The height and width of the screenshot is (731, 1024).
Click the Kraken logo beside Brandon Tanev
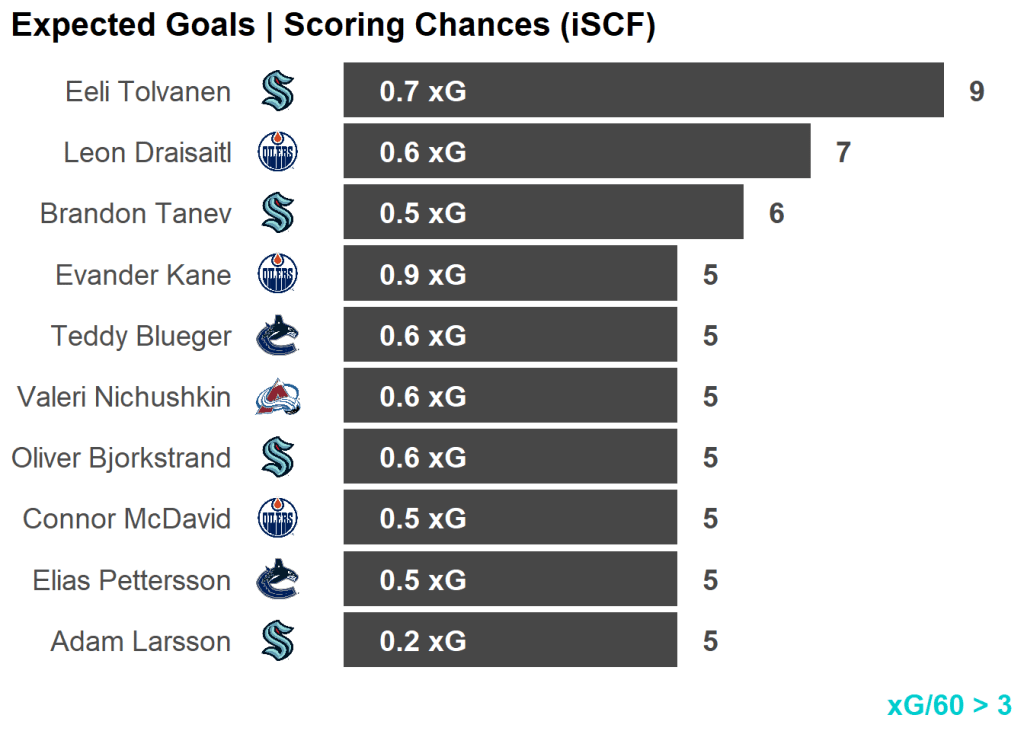click(277, 213)
